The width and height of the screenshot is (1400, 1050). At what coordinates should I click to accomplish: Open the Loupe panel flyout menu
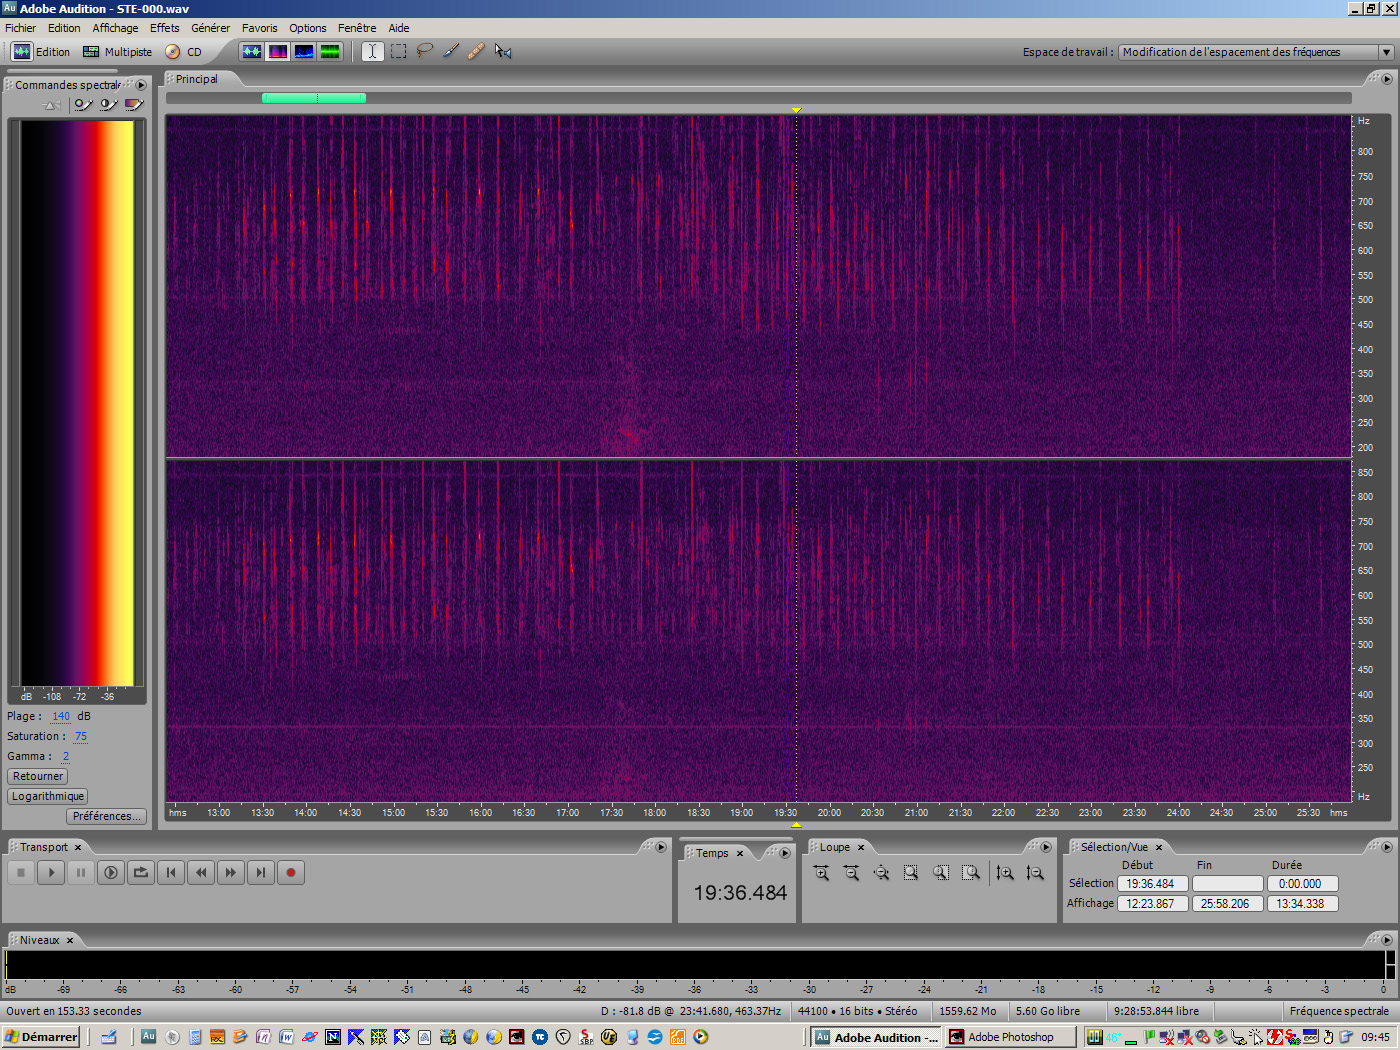click(x=1047, y=846)
